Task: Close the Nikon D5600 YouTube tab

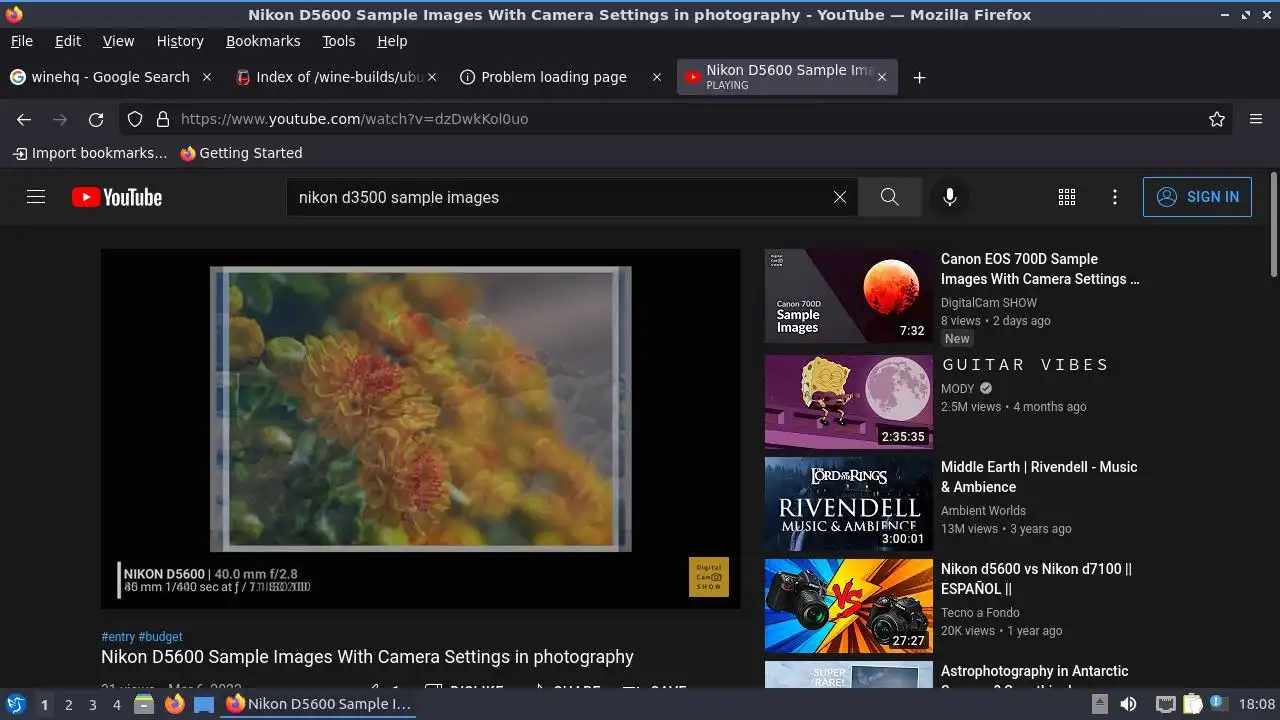Action: pyautogui.click(x=881, y=77)
